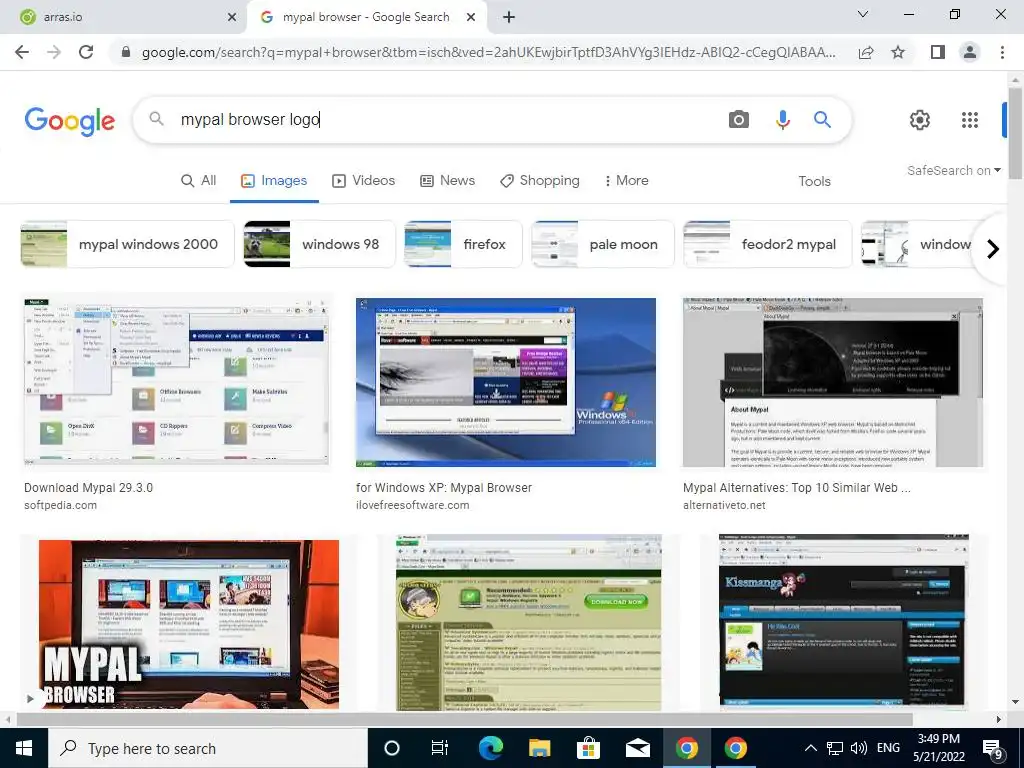This screenshot has height=768, width=1024.
Task: Switch to the Videos results tab
Action: tap(364, 181)
